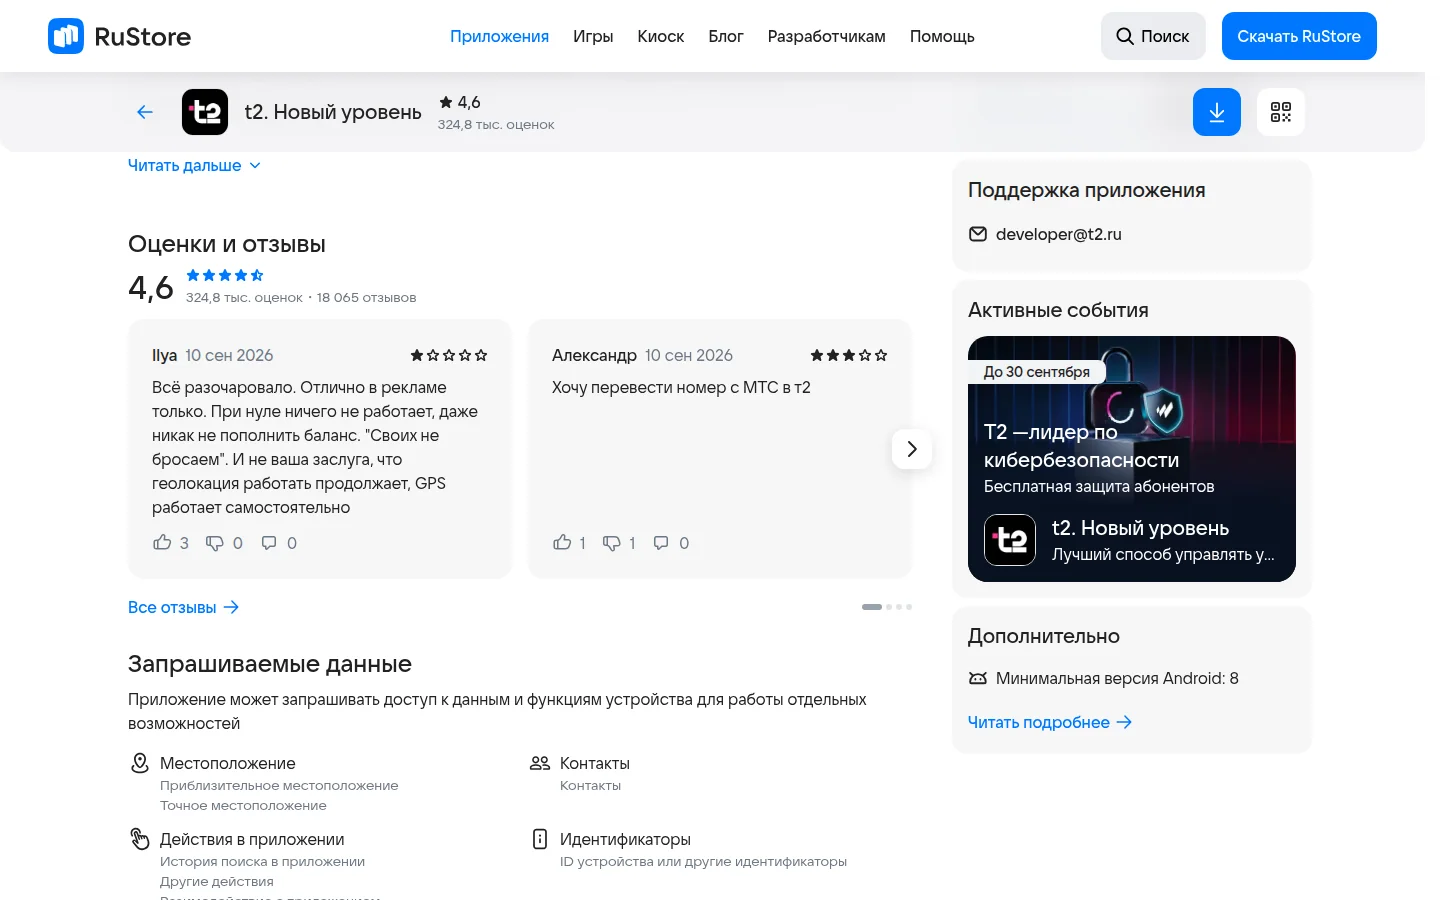Select the 324,8 тыс. оценок header text
The image size is (1440, 900).
(x=496, y=125)
